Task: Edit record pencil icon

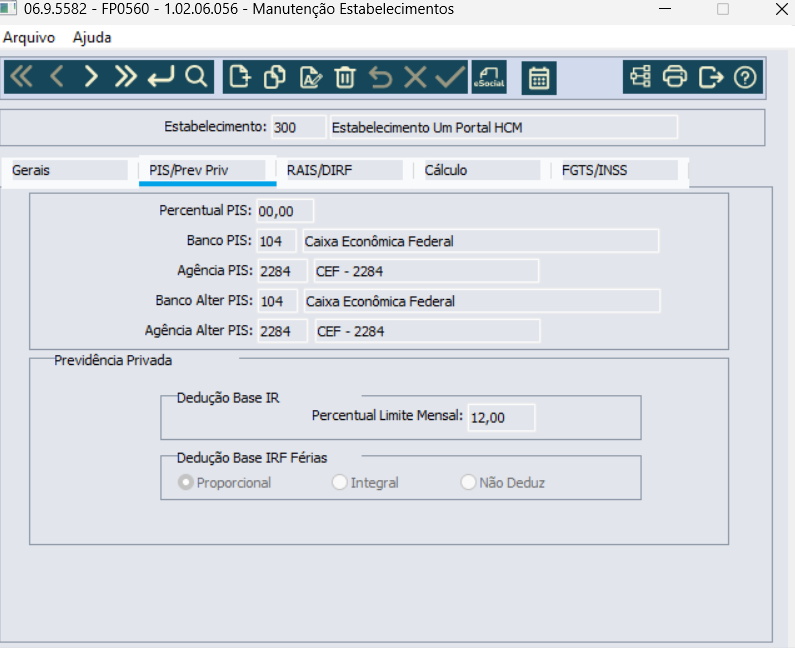Action: tap(310, 77)
